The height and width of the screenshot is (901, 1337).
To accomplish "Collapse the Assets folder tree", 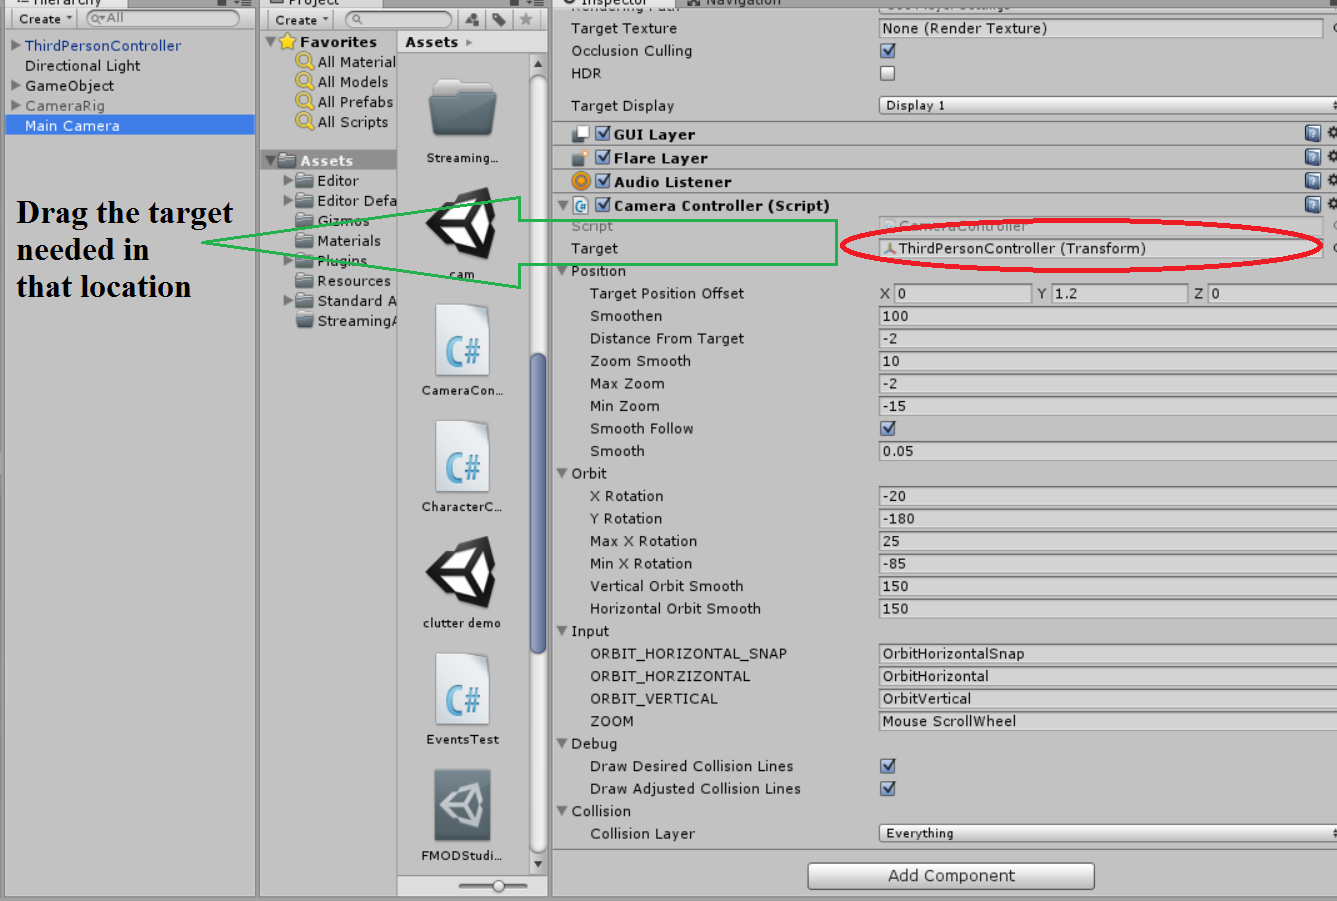I will click(x=270, y=160).
